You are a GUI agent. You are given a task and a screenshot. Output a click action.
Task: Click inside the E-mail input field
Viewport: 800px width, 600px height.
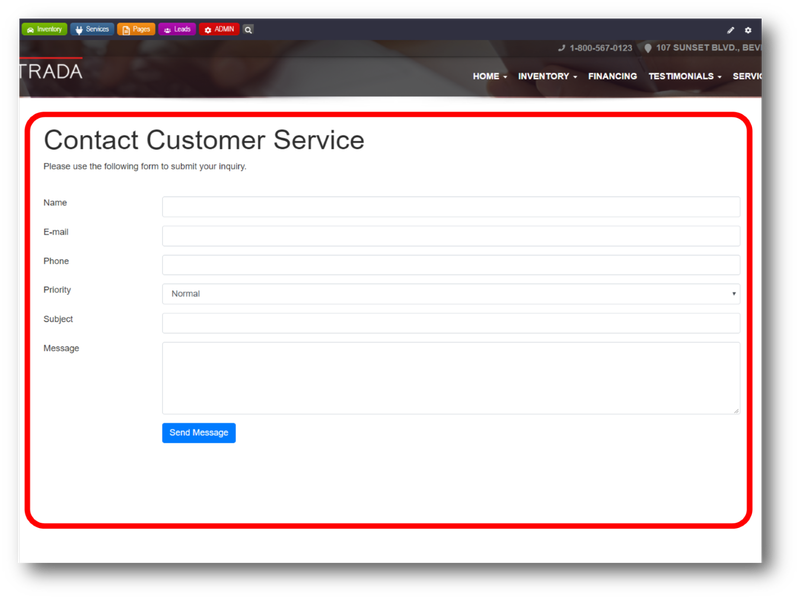click(451, 236)
